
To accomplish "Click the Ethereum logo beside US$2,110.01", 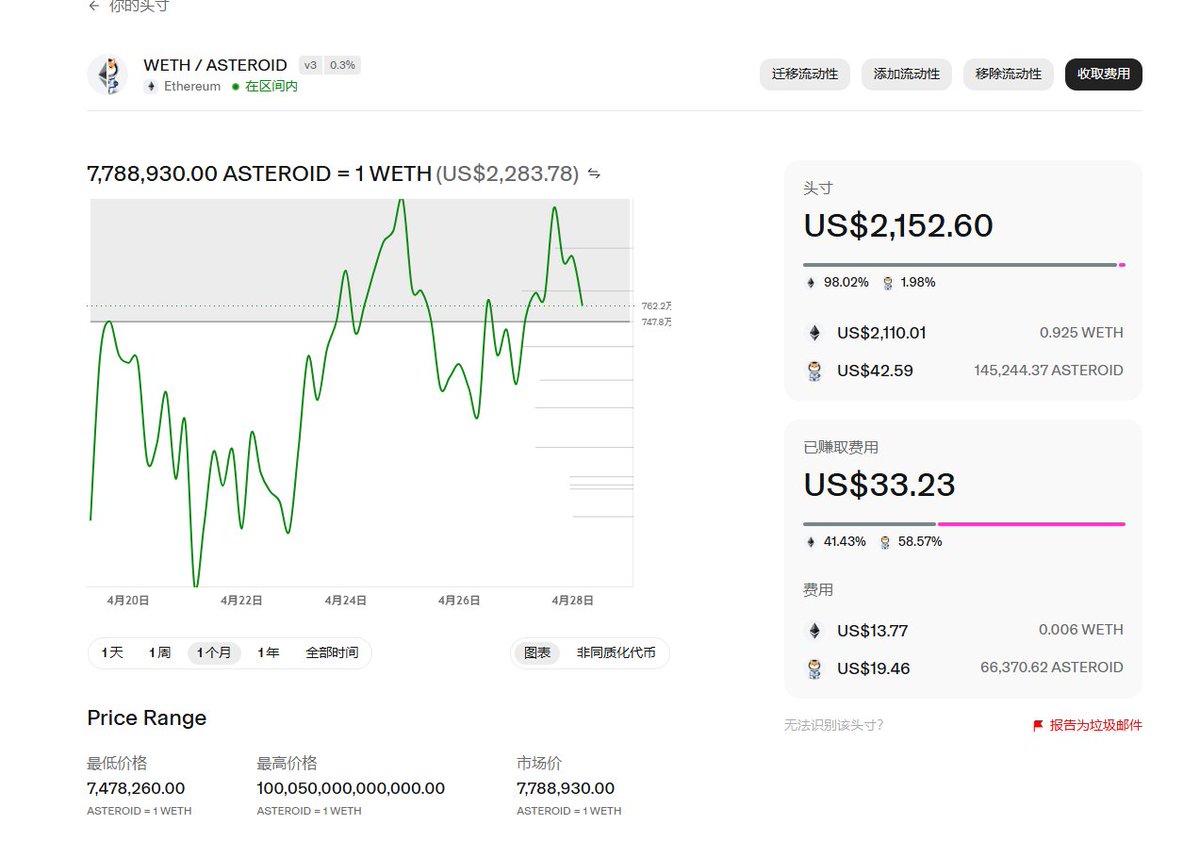I will 815,333.
